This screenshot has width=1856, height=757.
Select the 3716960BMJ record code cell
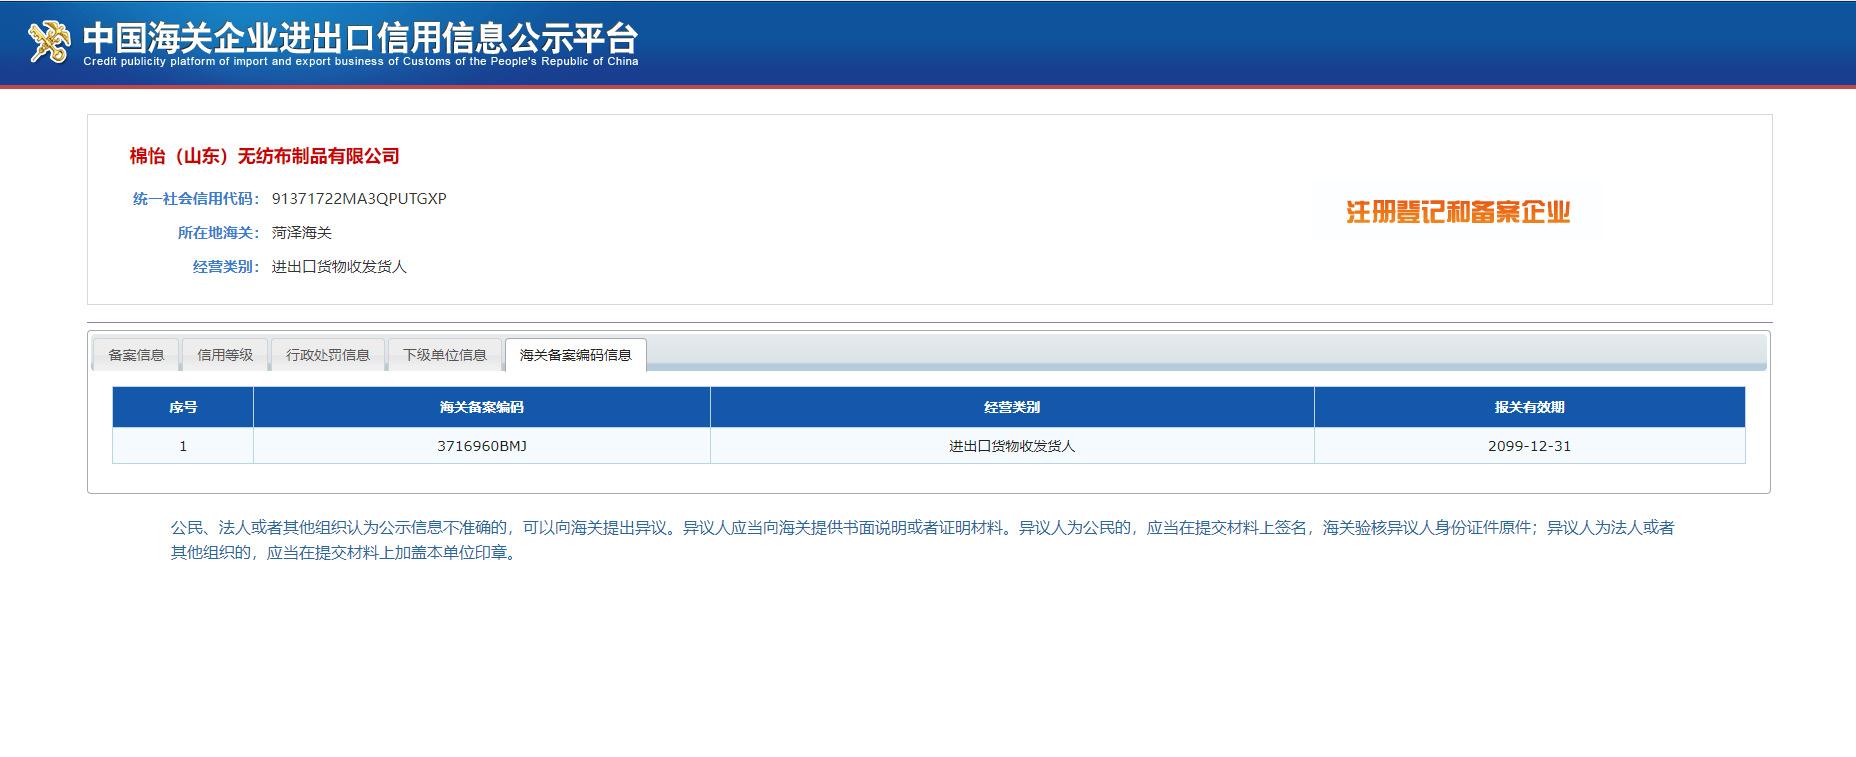point(482,446)
